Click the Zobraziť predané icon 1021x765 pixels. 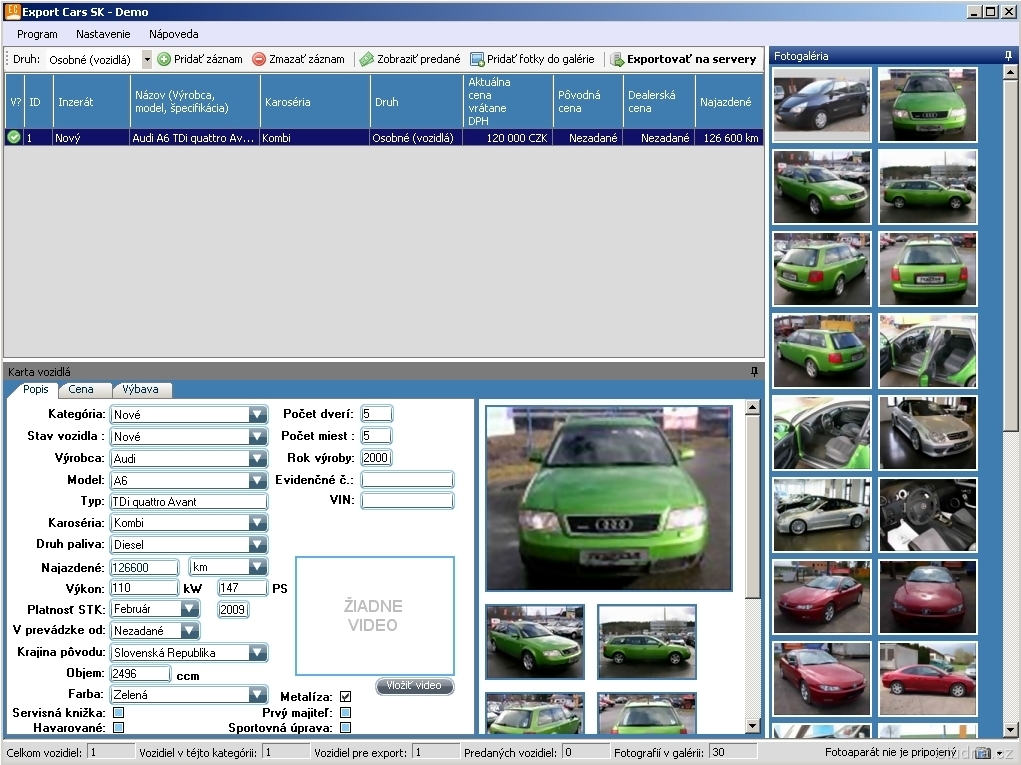click(x=367, y=59)
